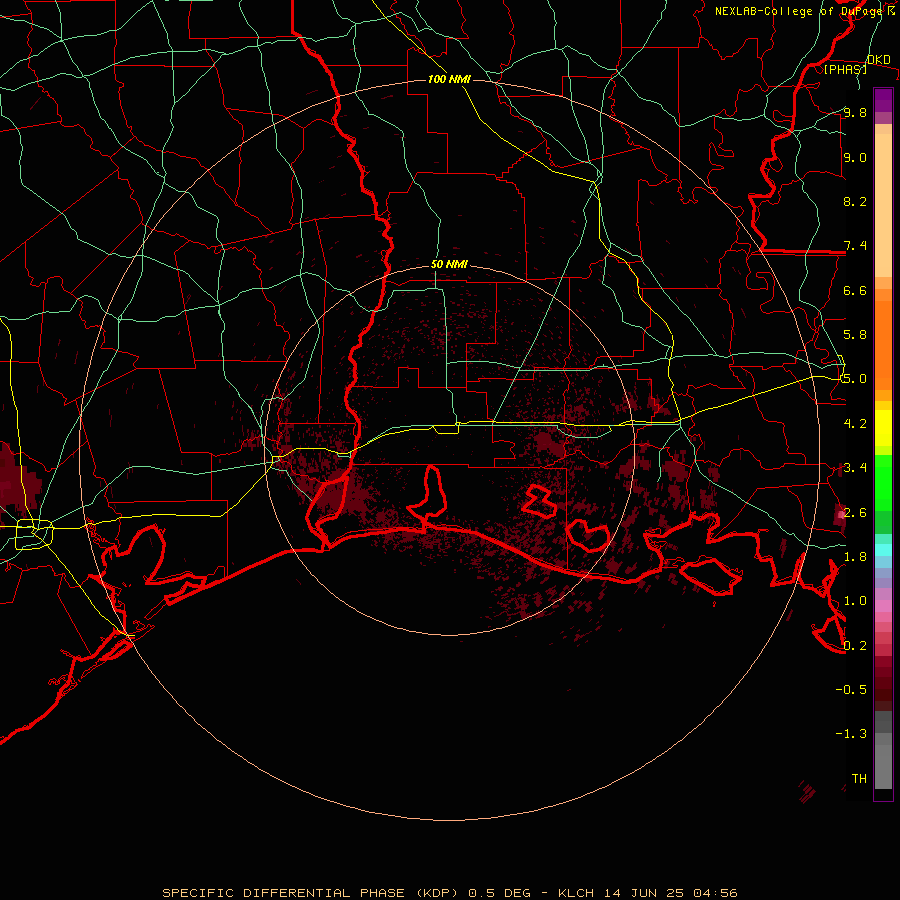The height and width of the screenshot is (900, 900).
Task: Click the 5.0 legend value
Action: 855,379
